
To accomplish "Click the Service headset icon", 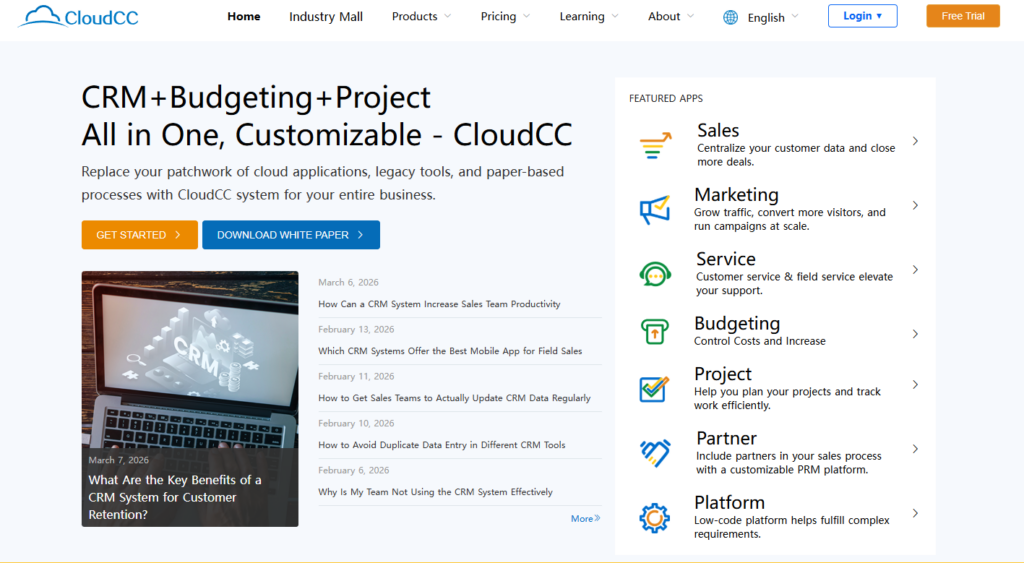I will (x=655, y=274).
